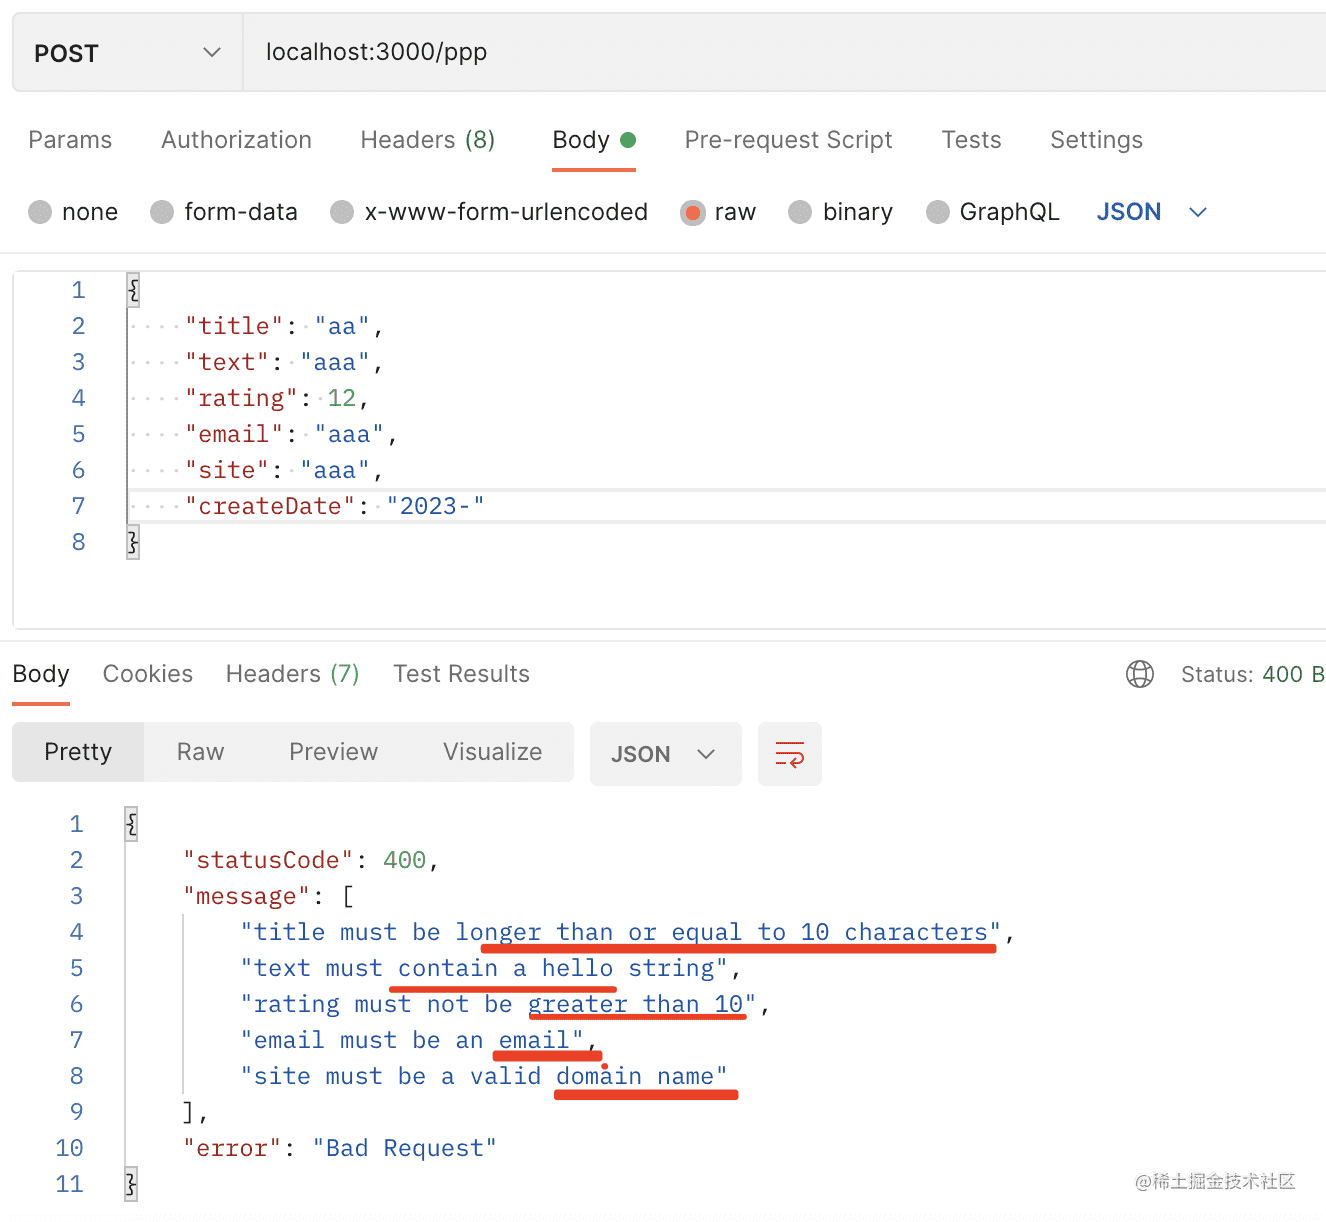Select the none body type radio
This screenshot has height=1222, width=1326.
tap(41, 212)
